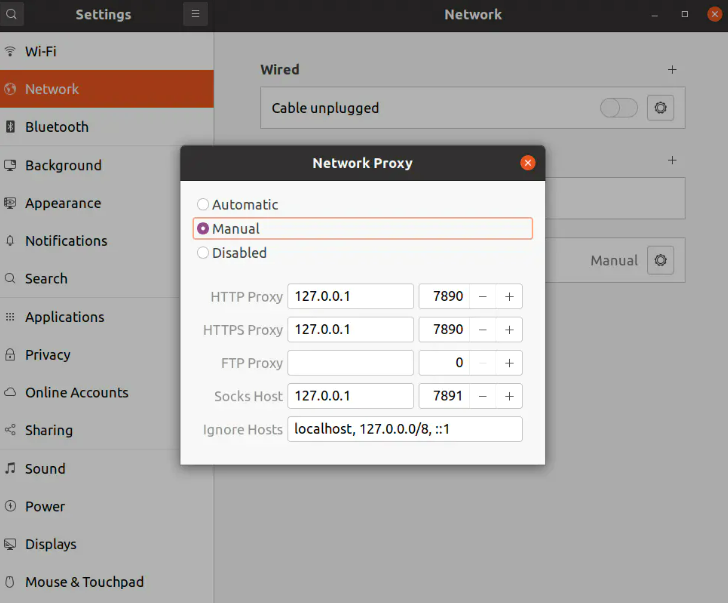728x603 pixels.
Task: Click the Online Accounts cloud icon
Action: (10, 392)
